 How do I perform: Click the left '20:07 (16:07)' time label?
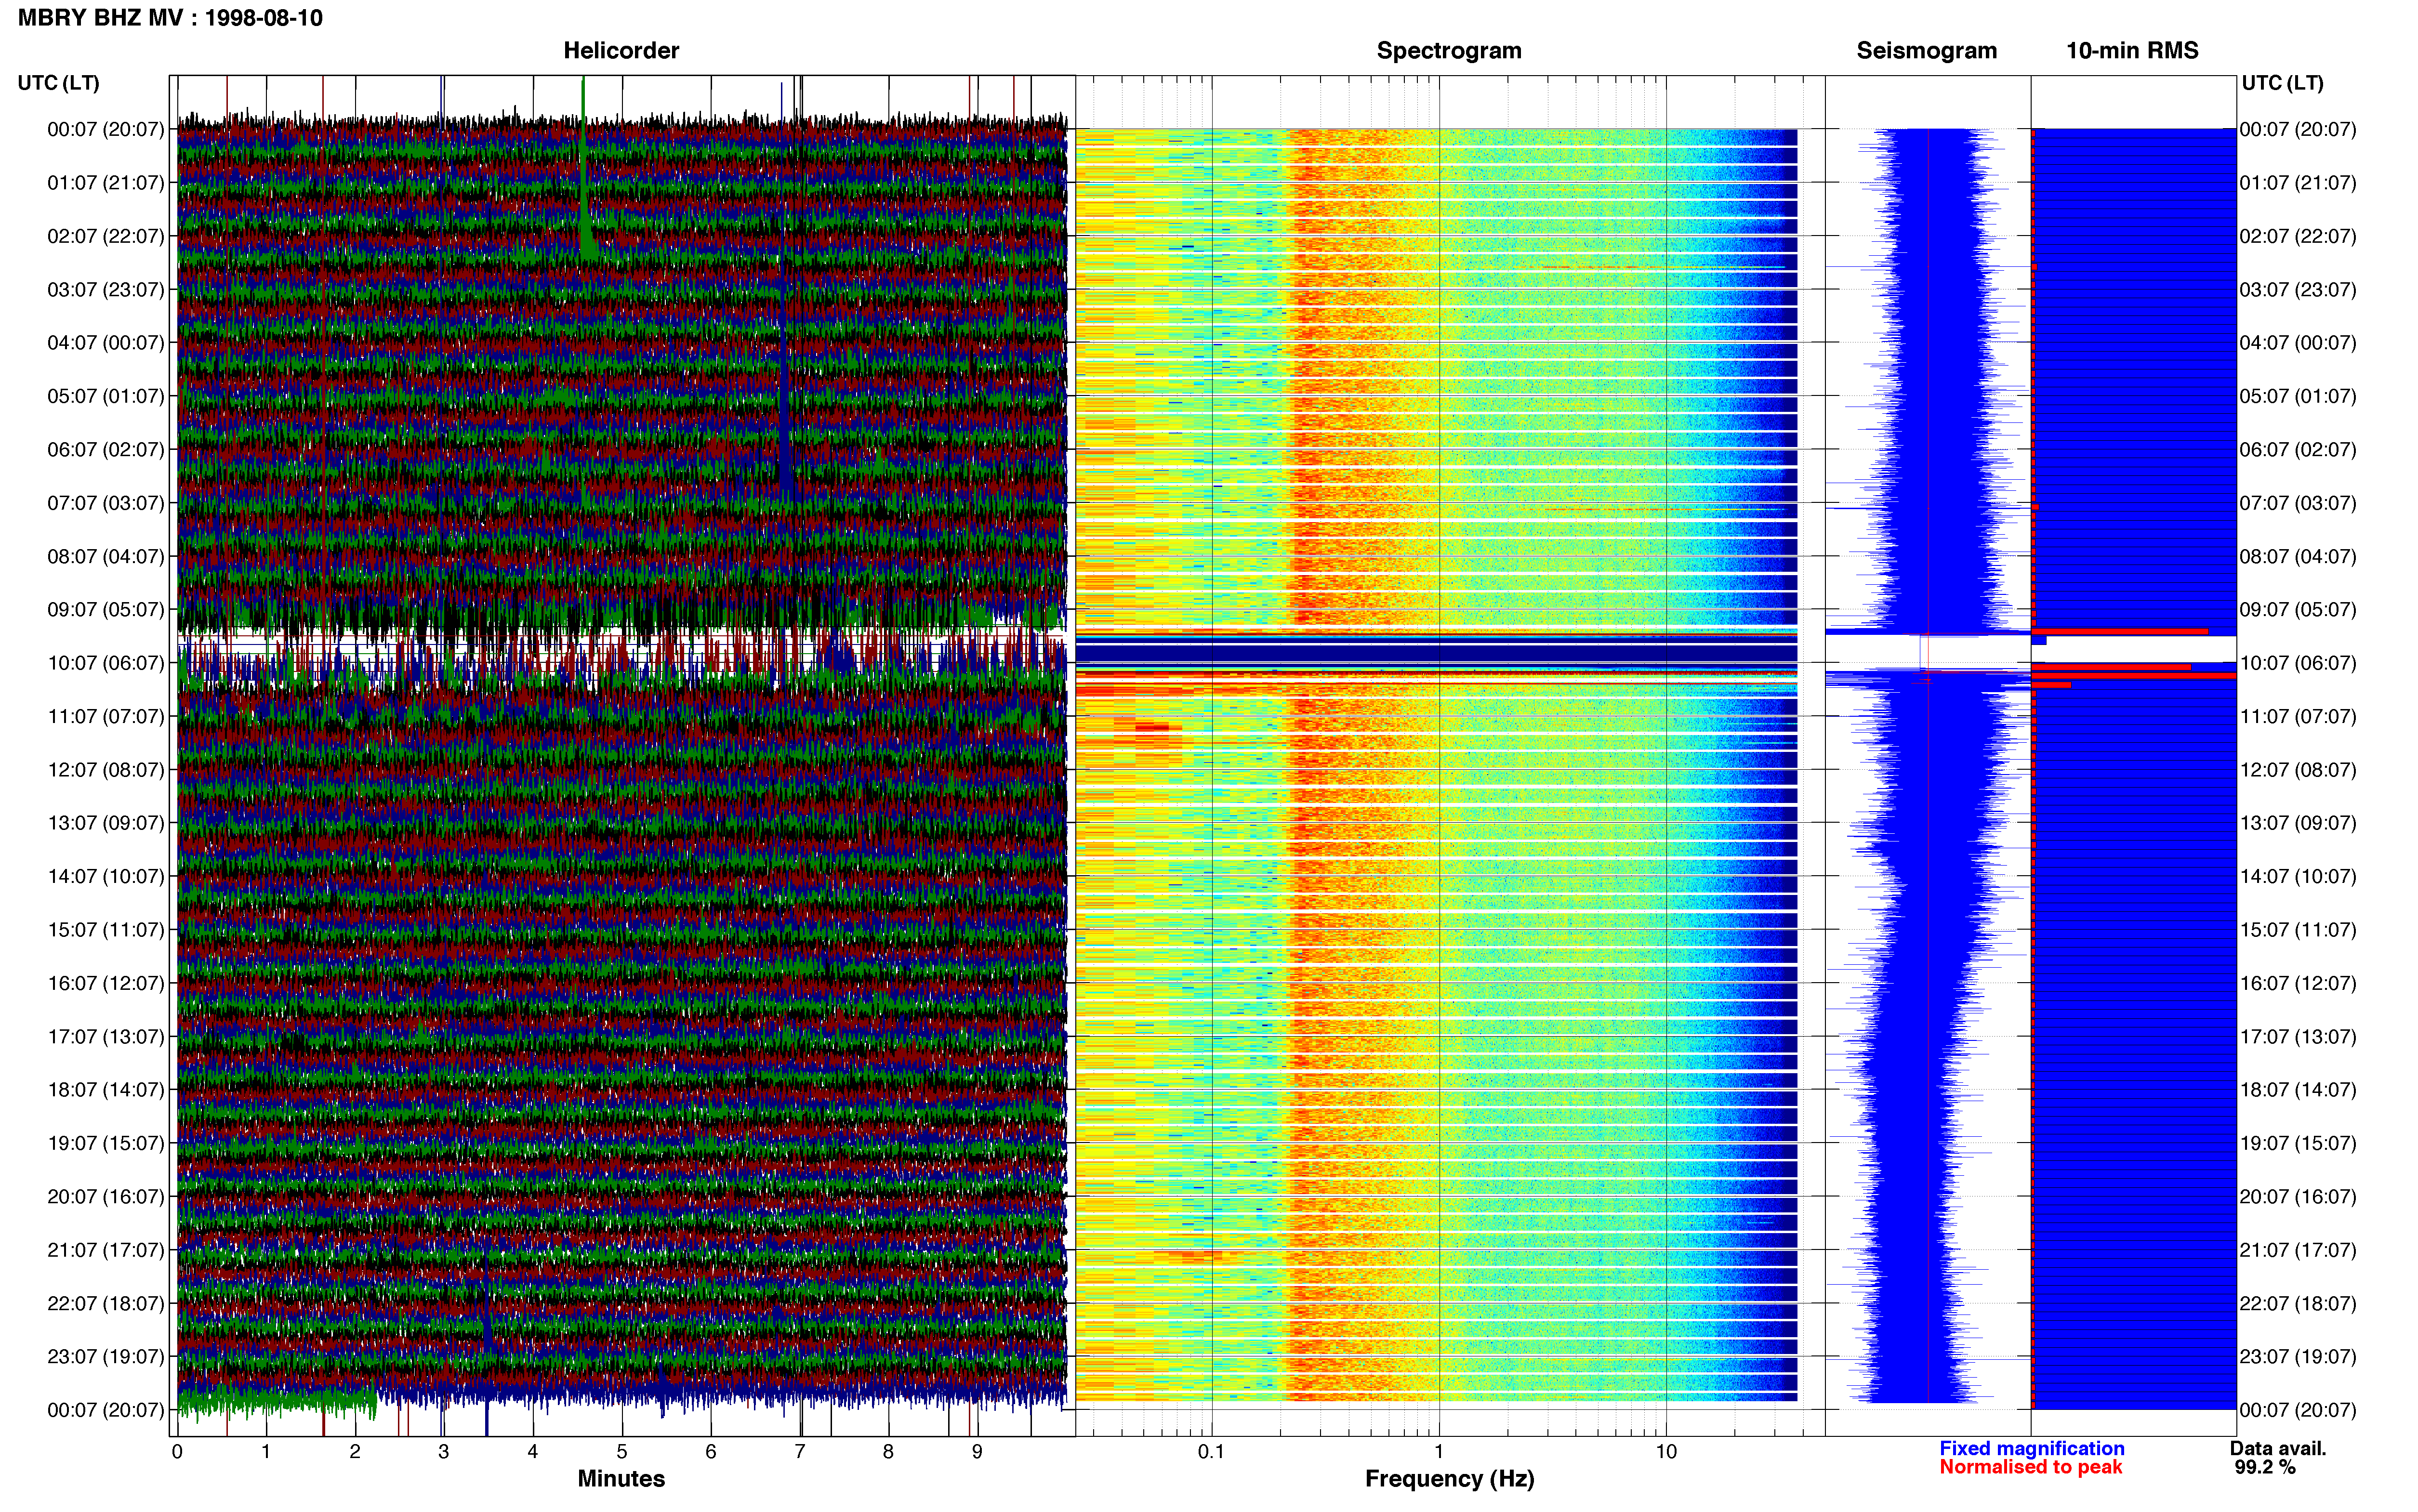coord(106,1197)
